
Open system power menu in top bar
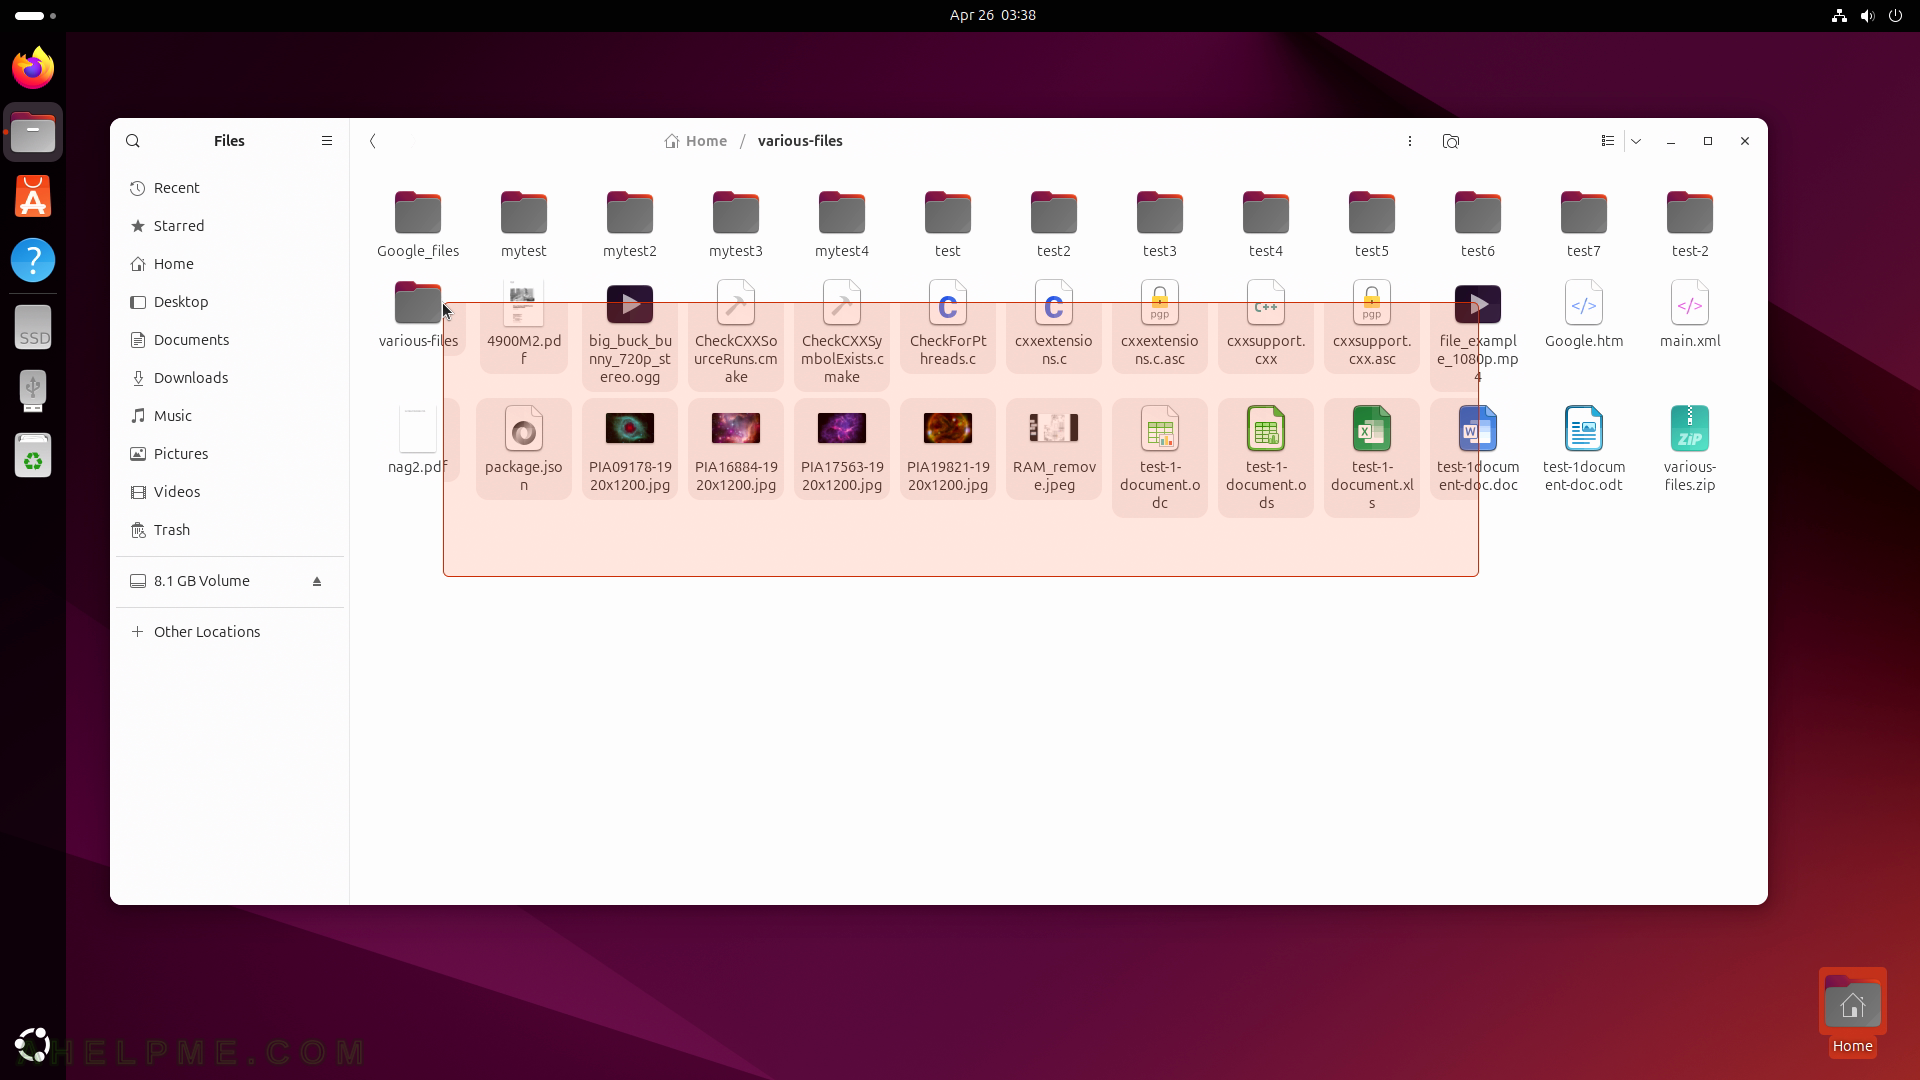coord(1895,15)
